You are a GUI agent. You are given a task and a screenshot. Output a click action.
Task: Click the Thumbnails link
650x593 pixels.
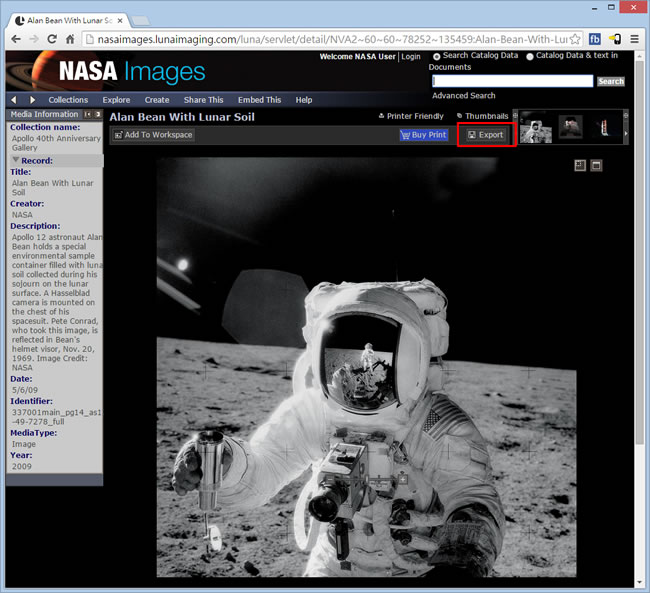[483, 116]
